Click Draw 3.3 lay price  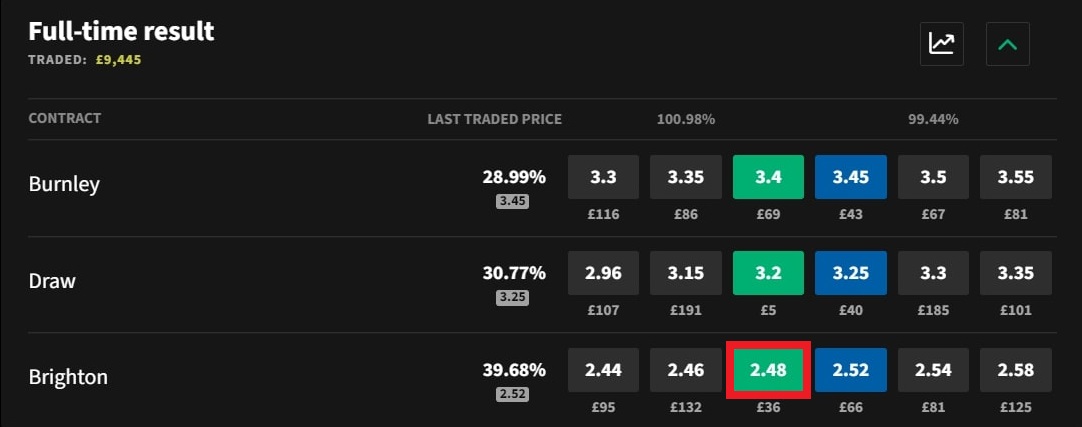[x=933, y=273]
